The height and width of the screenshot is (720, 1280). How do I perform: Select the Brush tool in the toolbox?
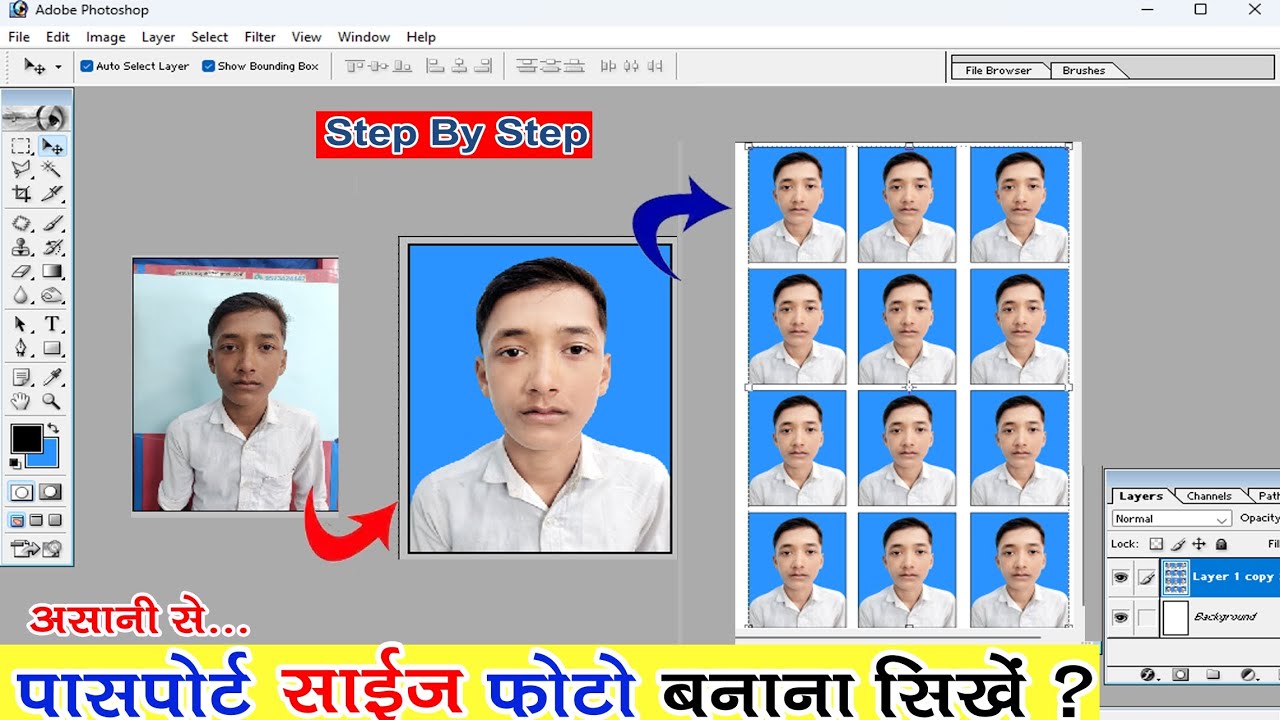pyautogui.click(x=52, y=224)
